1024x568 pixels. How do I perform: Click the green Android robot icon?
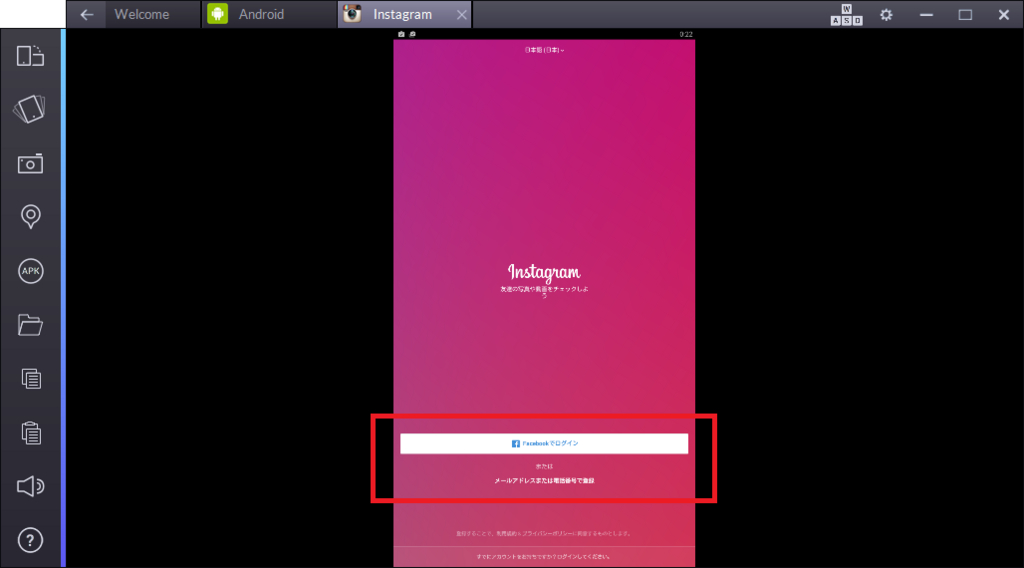coord(217,14)
